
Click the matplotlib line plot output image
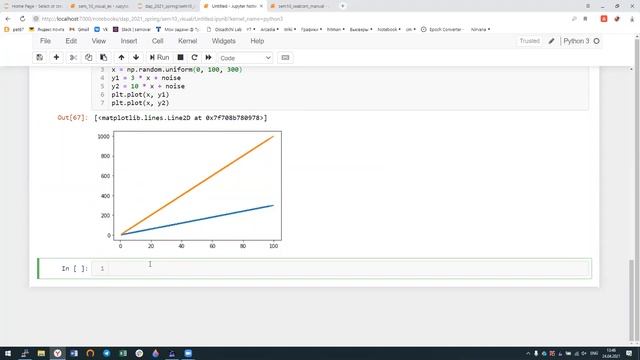click(189, 191)
